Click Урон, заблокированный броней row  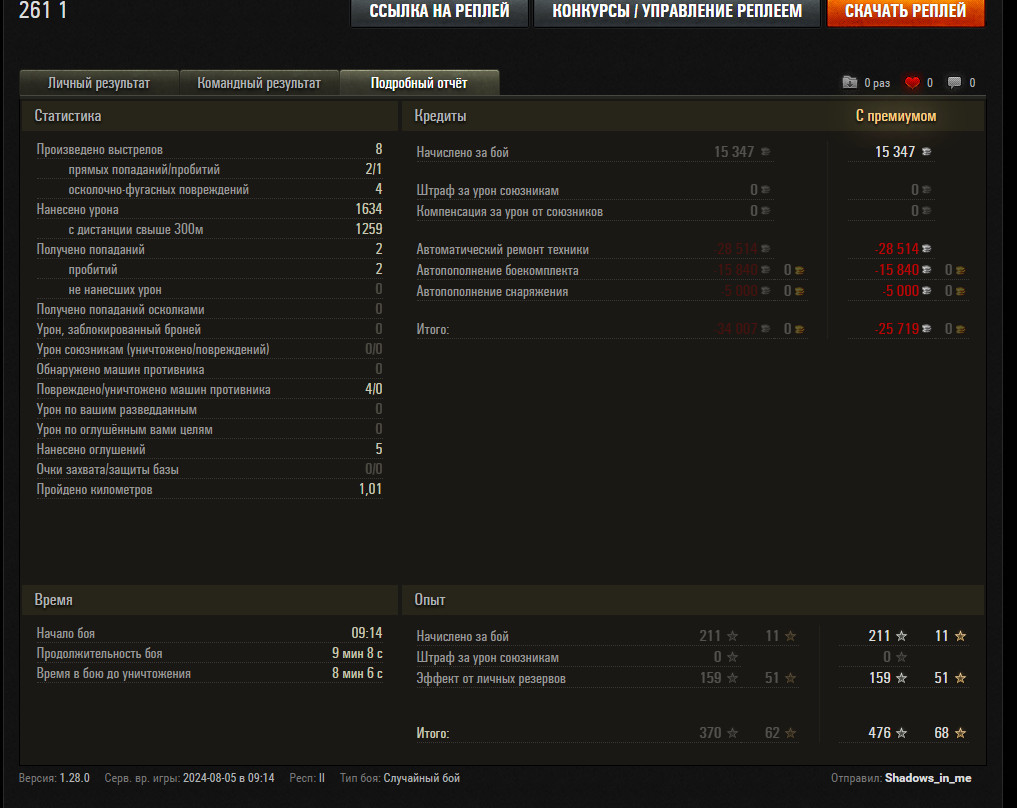209,329
